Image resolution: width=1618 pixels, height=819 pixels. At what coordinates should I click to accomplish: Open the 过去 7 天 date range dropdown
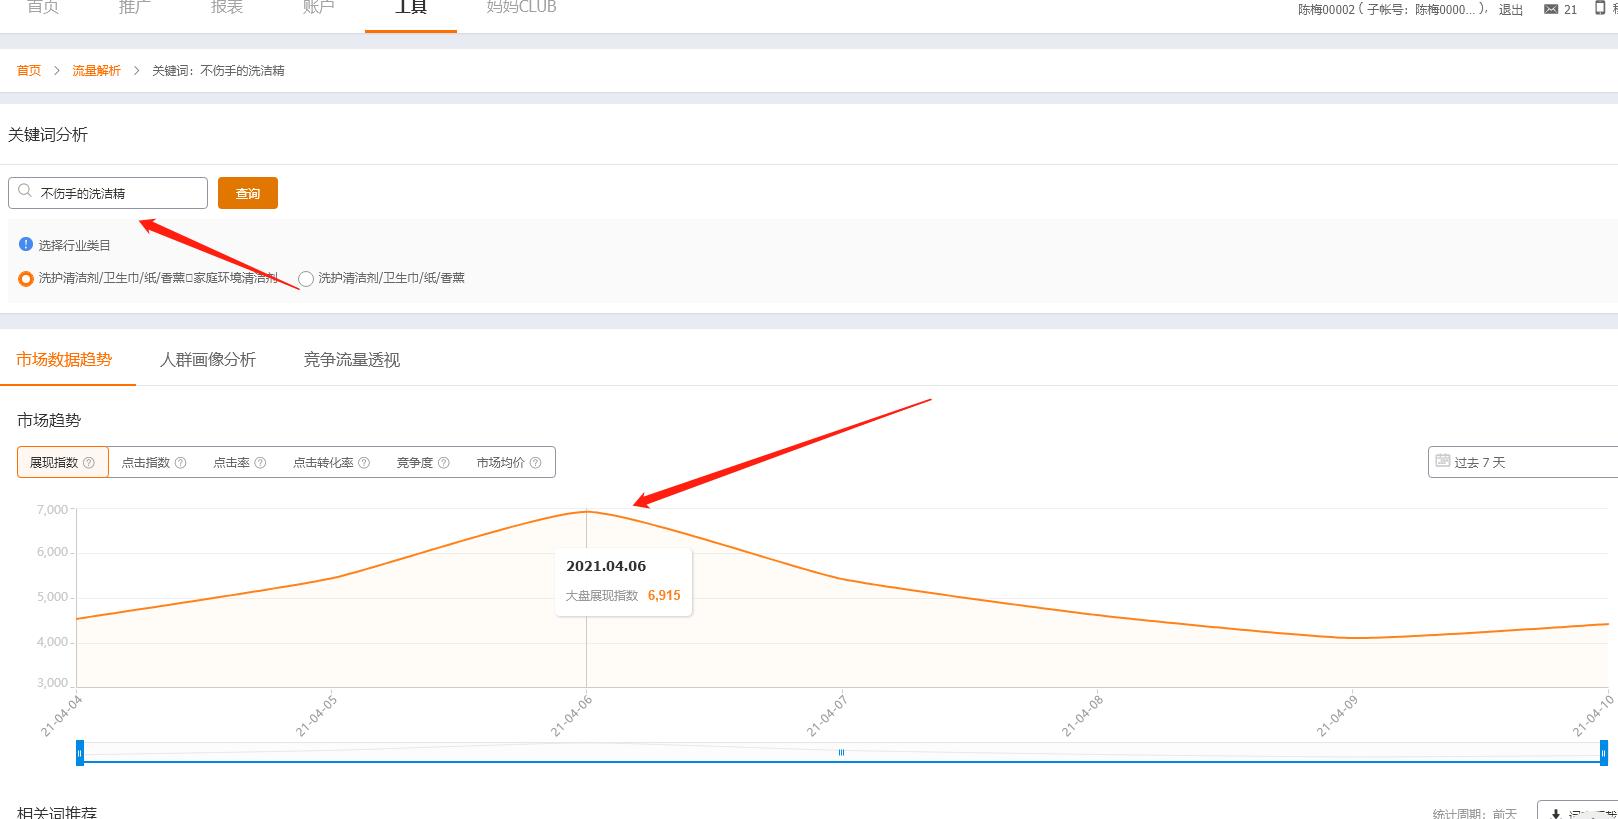point(1523,462)
